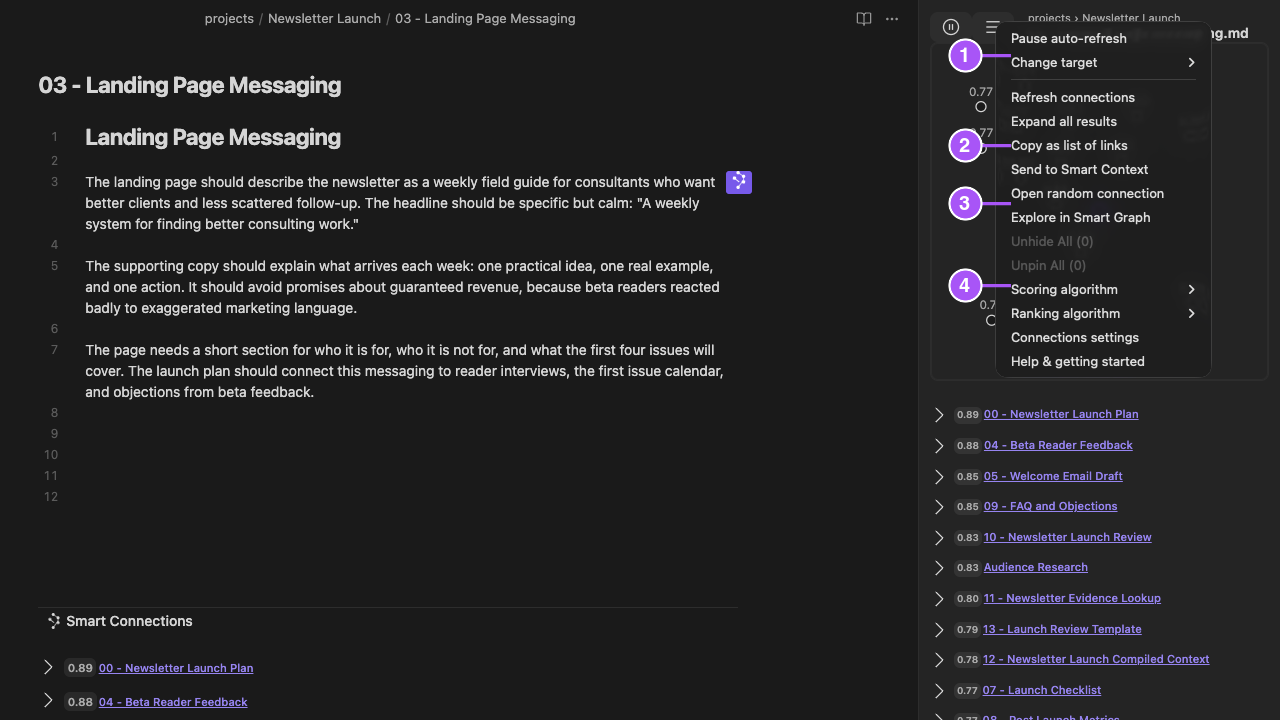Click the Newsletter Launch breadcrumb in note header
This screenshot has height=720, width=1280.
[x=324, y=18]
